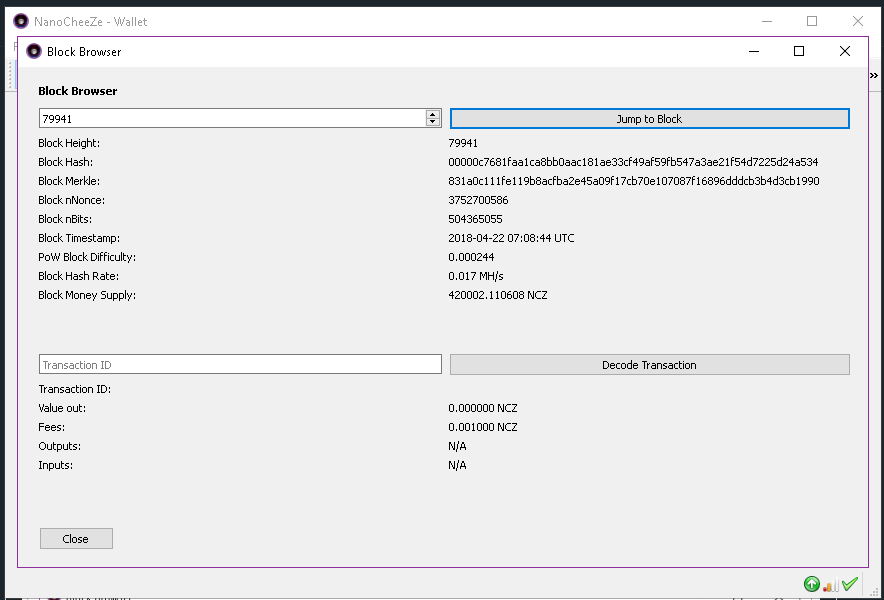Click the Block Height: label
Image resolution: width=884 pixels, height=600 pixels.
pyautogui.click(x=69, y=143)
